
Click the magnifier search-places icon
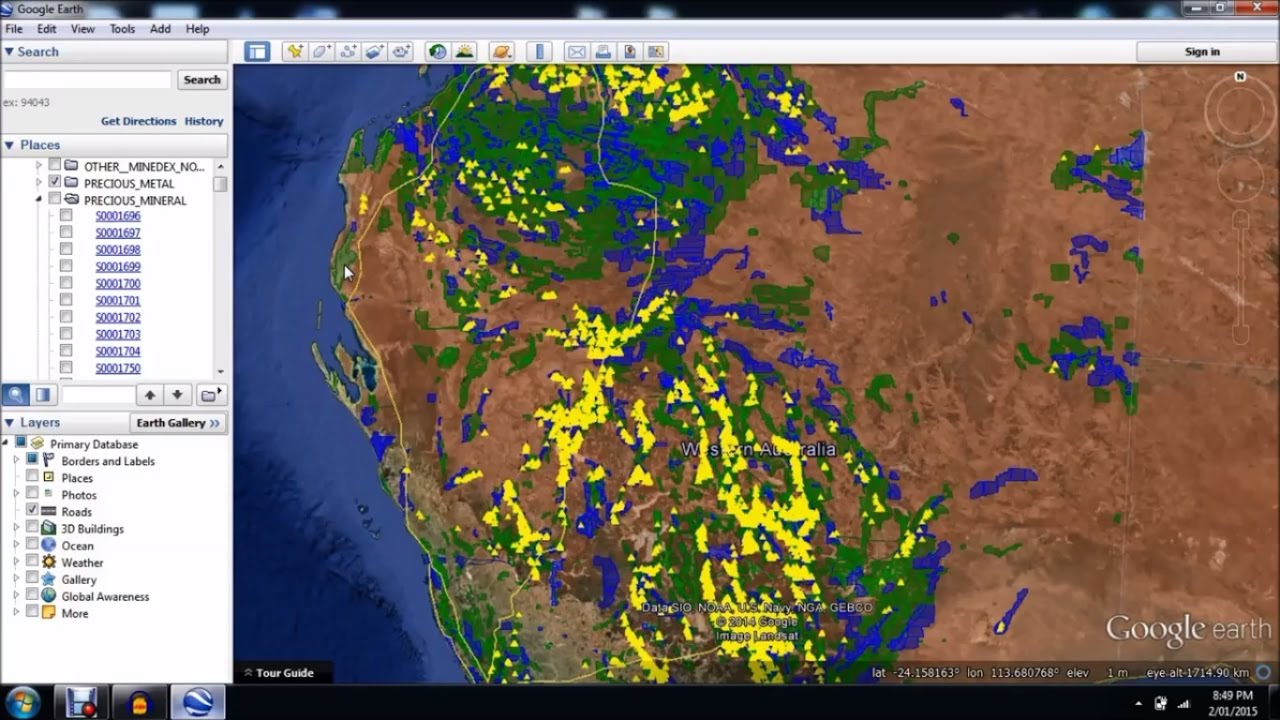click(x=15, y=395)
